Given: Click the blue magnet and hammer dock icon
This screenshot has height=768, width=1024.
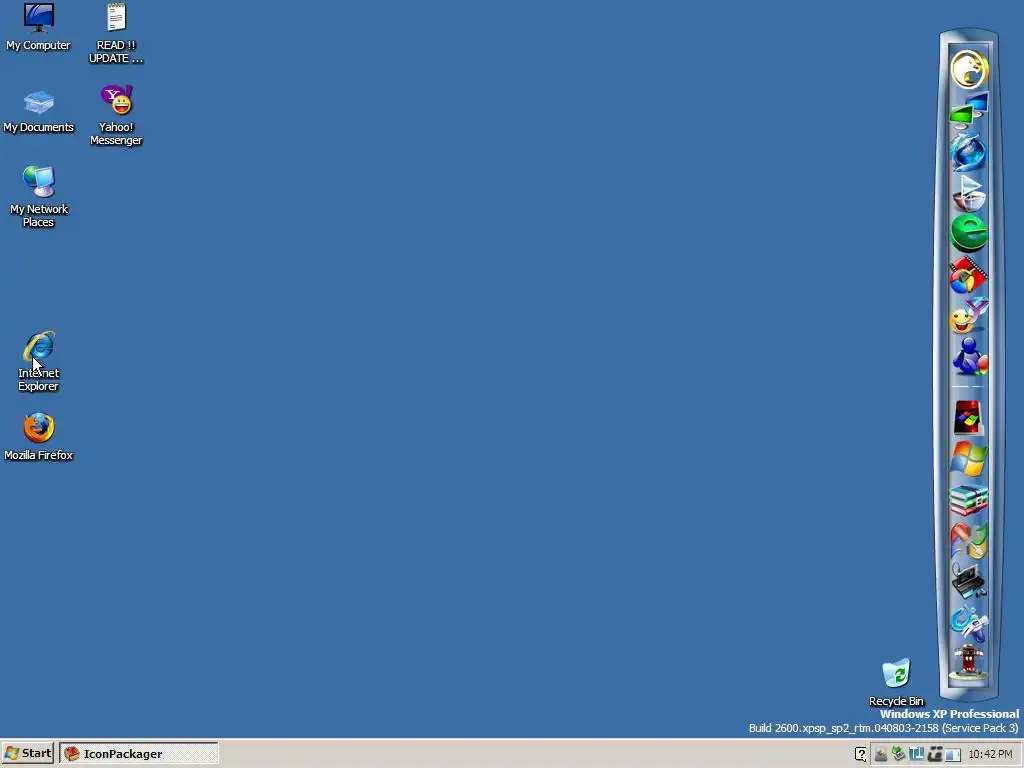Looking at the screenshot, I should (969, 622).
